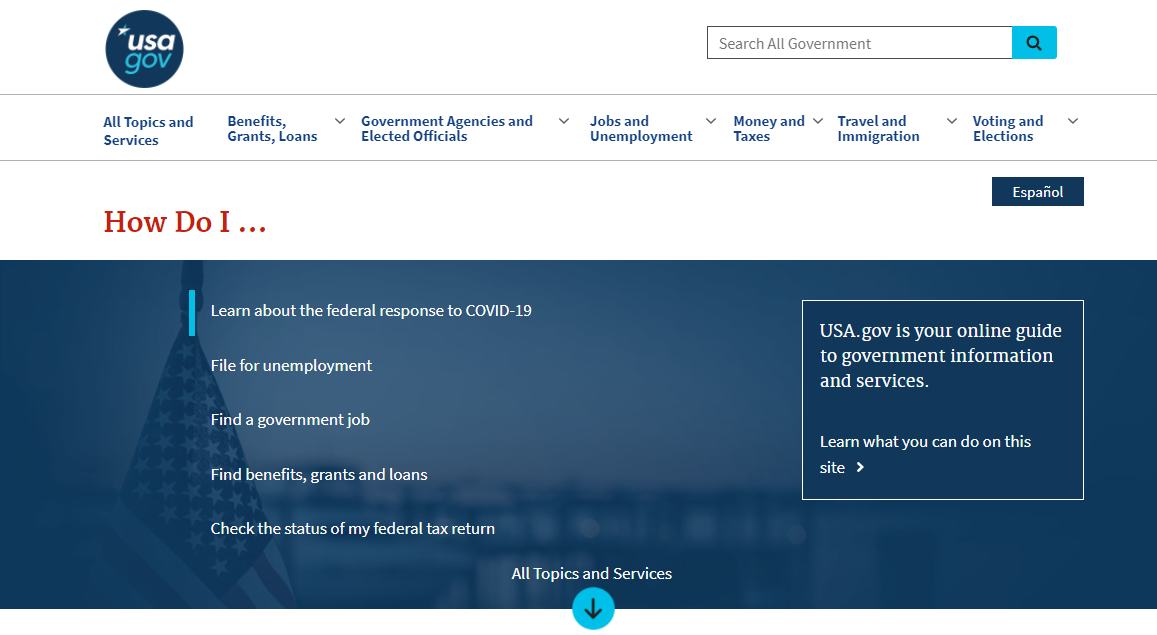This screenshot has width=1157, height=635.
Task: Click the arrow next to 'Learn what you can do'
Action: 860,467
